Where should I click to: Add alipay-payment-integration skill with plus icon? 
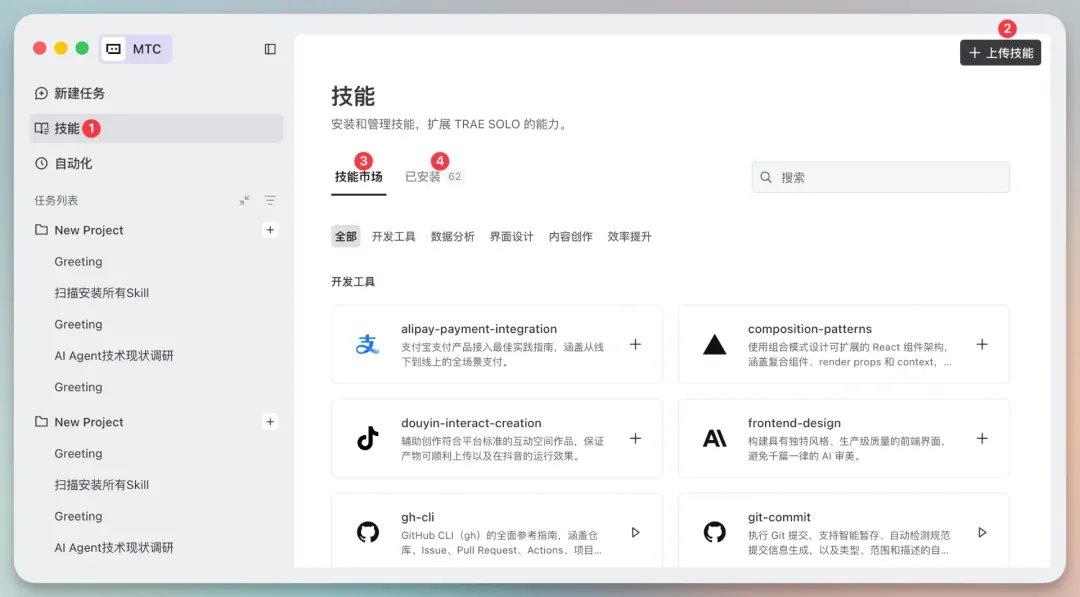click(x=635, y=344)
